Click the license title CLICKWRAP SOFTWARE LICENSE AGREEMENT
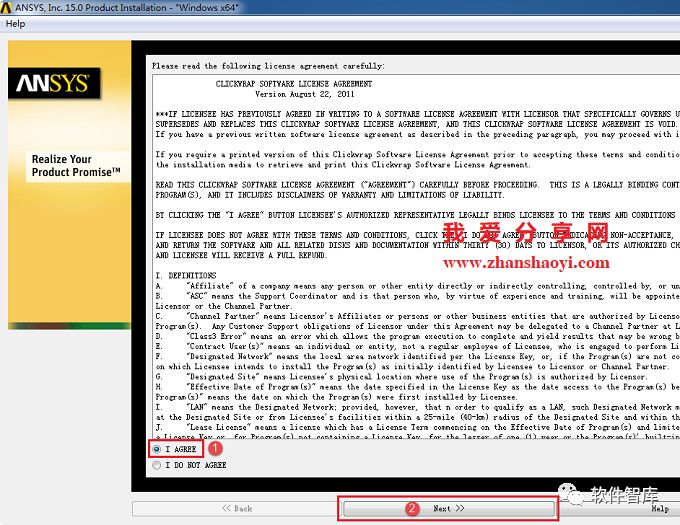The height and width of the screenshot is (525, 680). [x=294, y=84]
